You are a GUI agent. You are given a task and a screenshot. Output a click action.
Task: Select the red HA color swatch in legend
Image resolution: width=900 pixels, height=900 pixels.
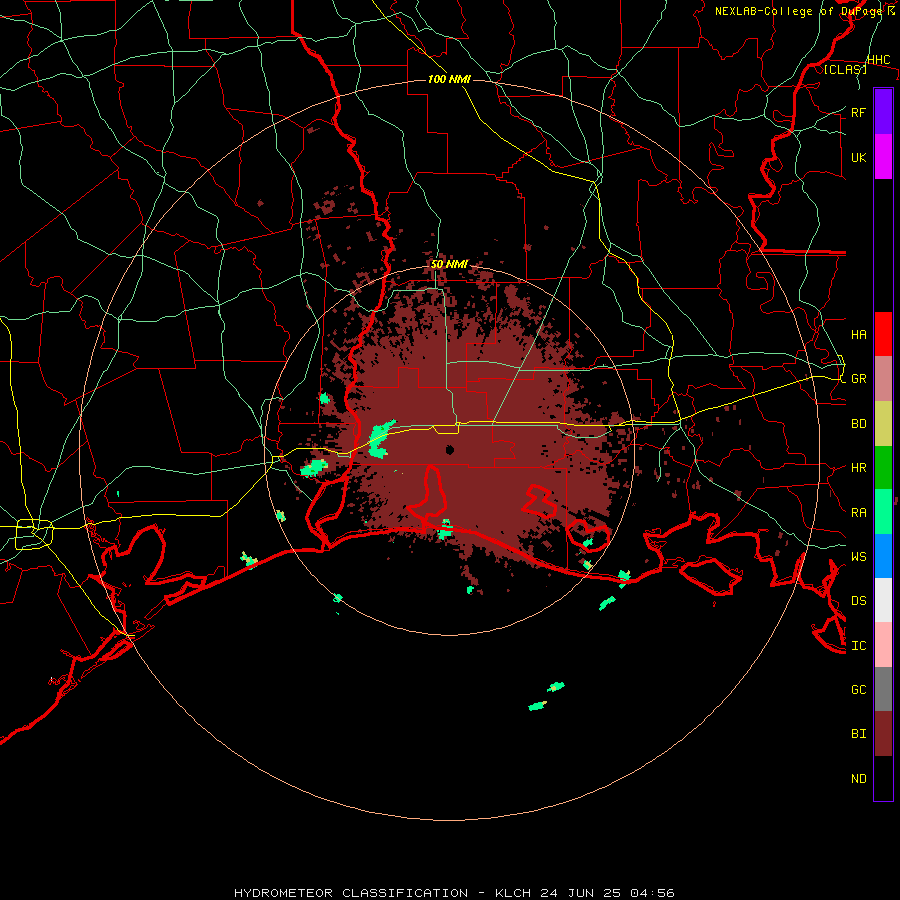click(883, 334)
